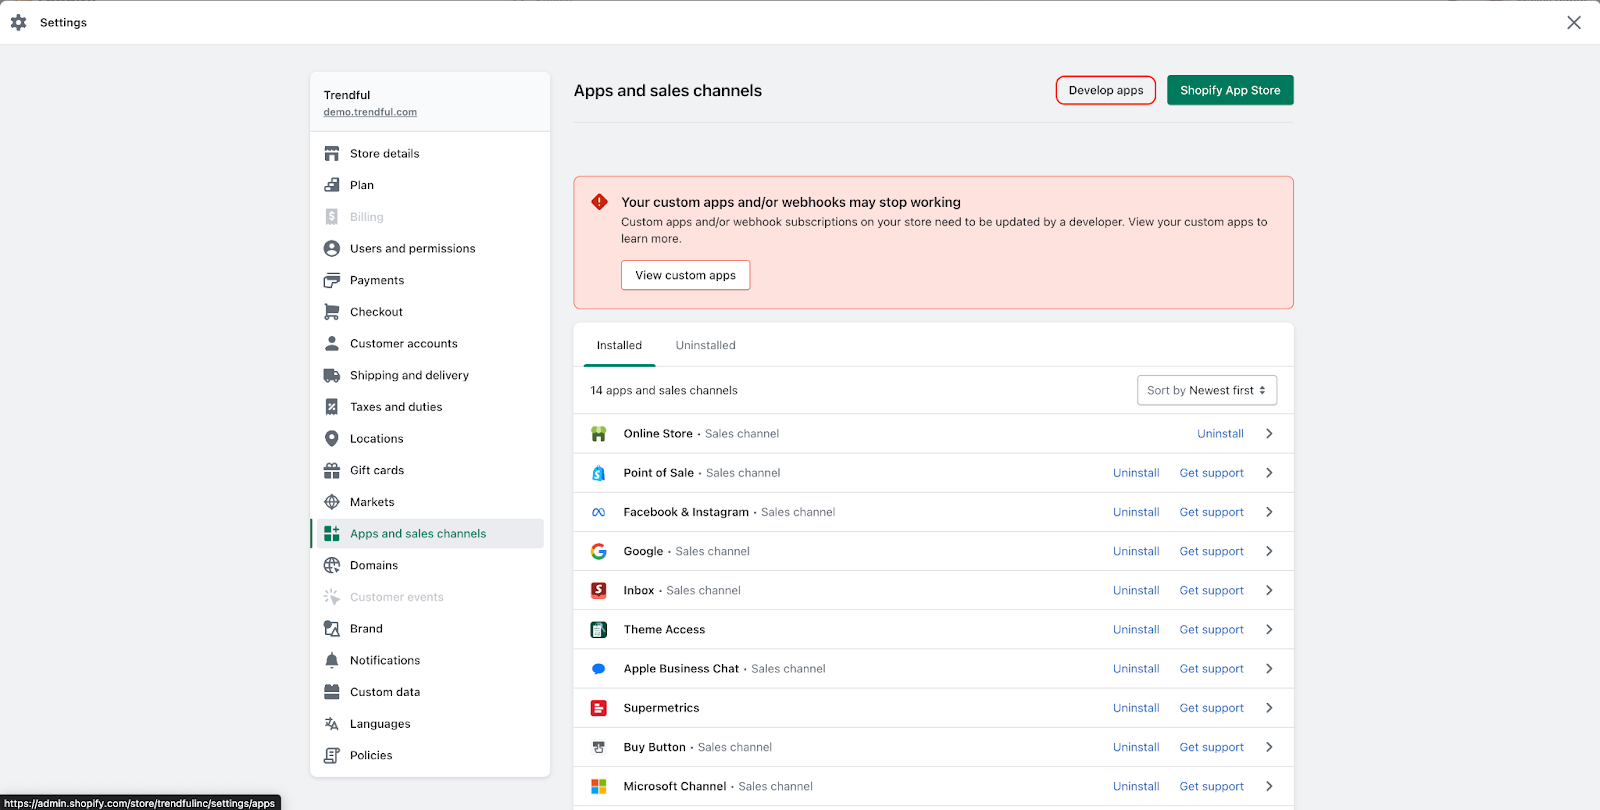Click Get support for Inbox
The width and height of the screenshot is (1600, 810).
coord(1211,590)
